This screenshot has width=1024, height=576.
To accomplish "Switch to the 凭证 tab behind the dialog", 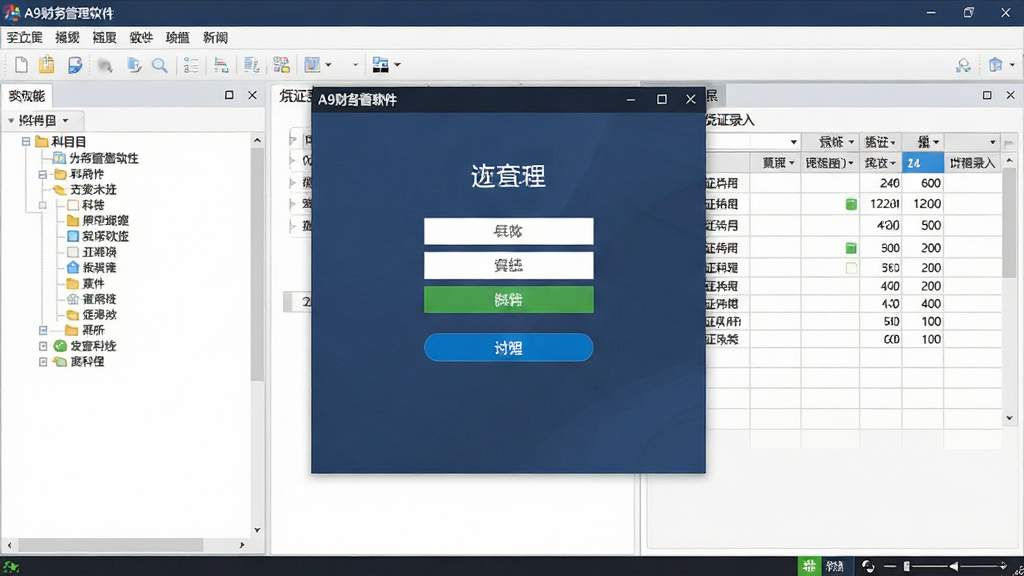I will click(x=295, y=96).
